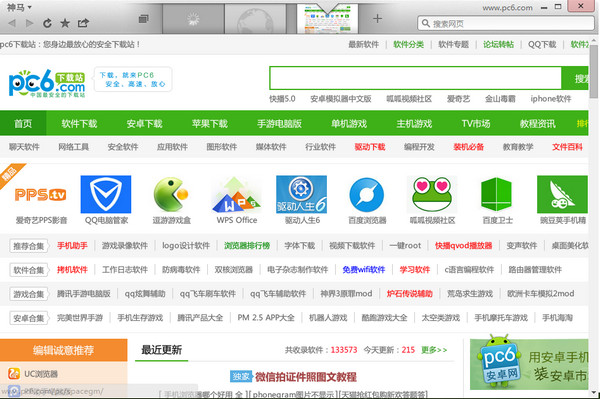Click the 手机助手 red link
This screenshot has width=600, height=399.
72,246
